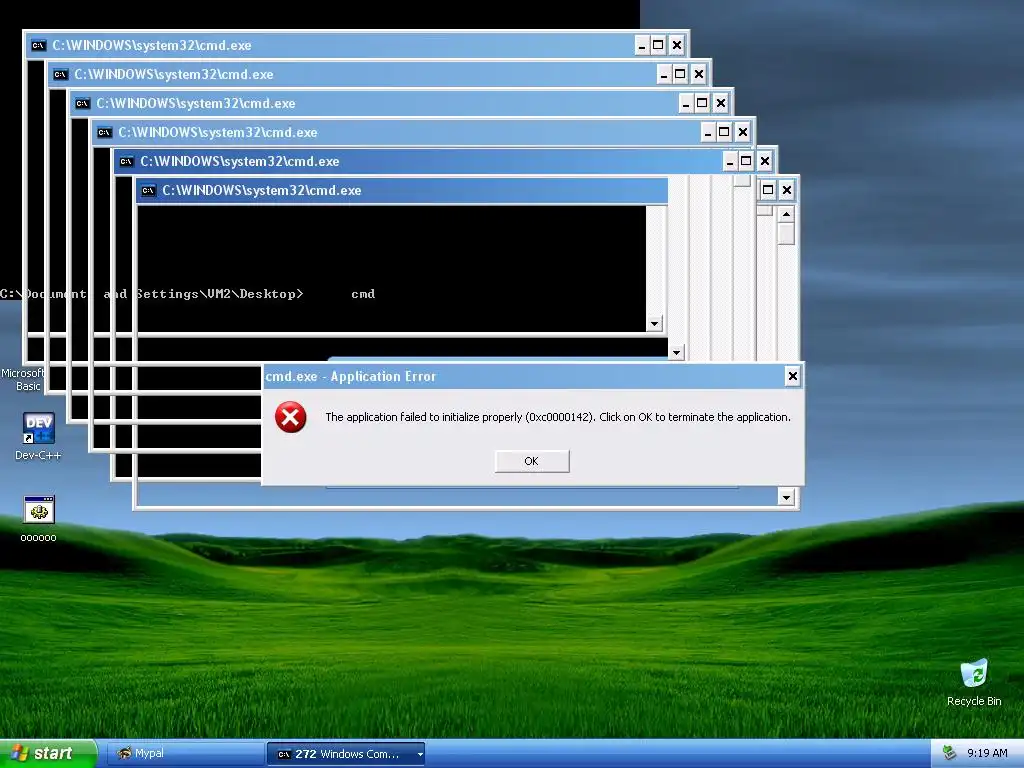Image resolution: width=1024 pixels, height=768 pixels.
Task: Click scroll up arrow of rightmost cmd scrollbar
Action: coord(786,214)
